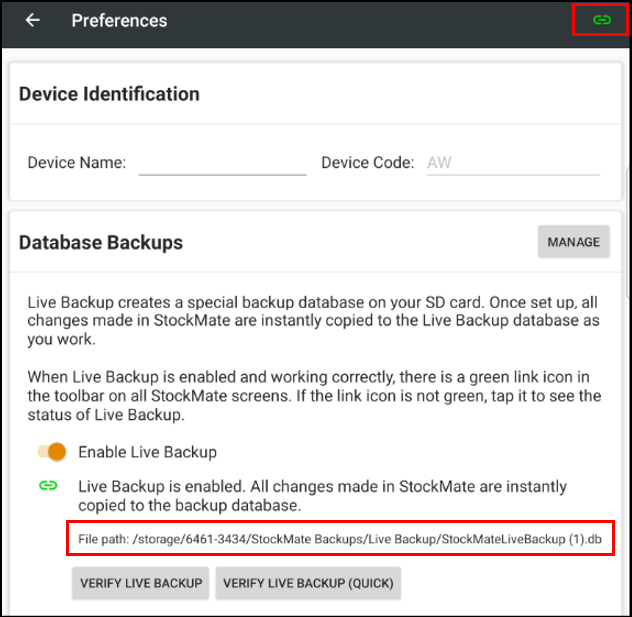The width and height of the screenshot is (632, 617).
Task: Tap the green Live Backup link icon in toolbar
Action: (x=601, y=20)
